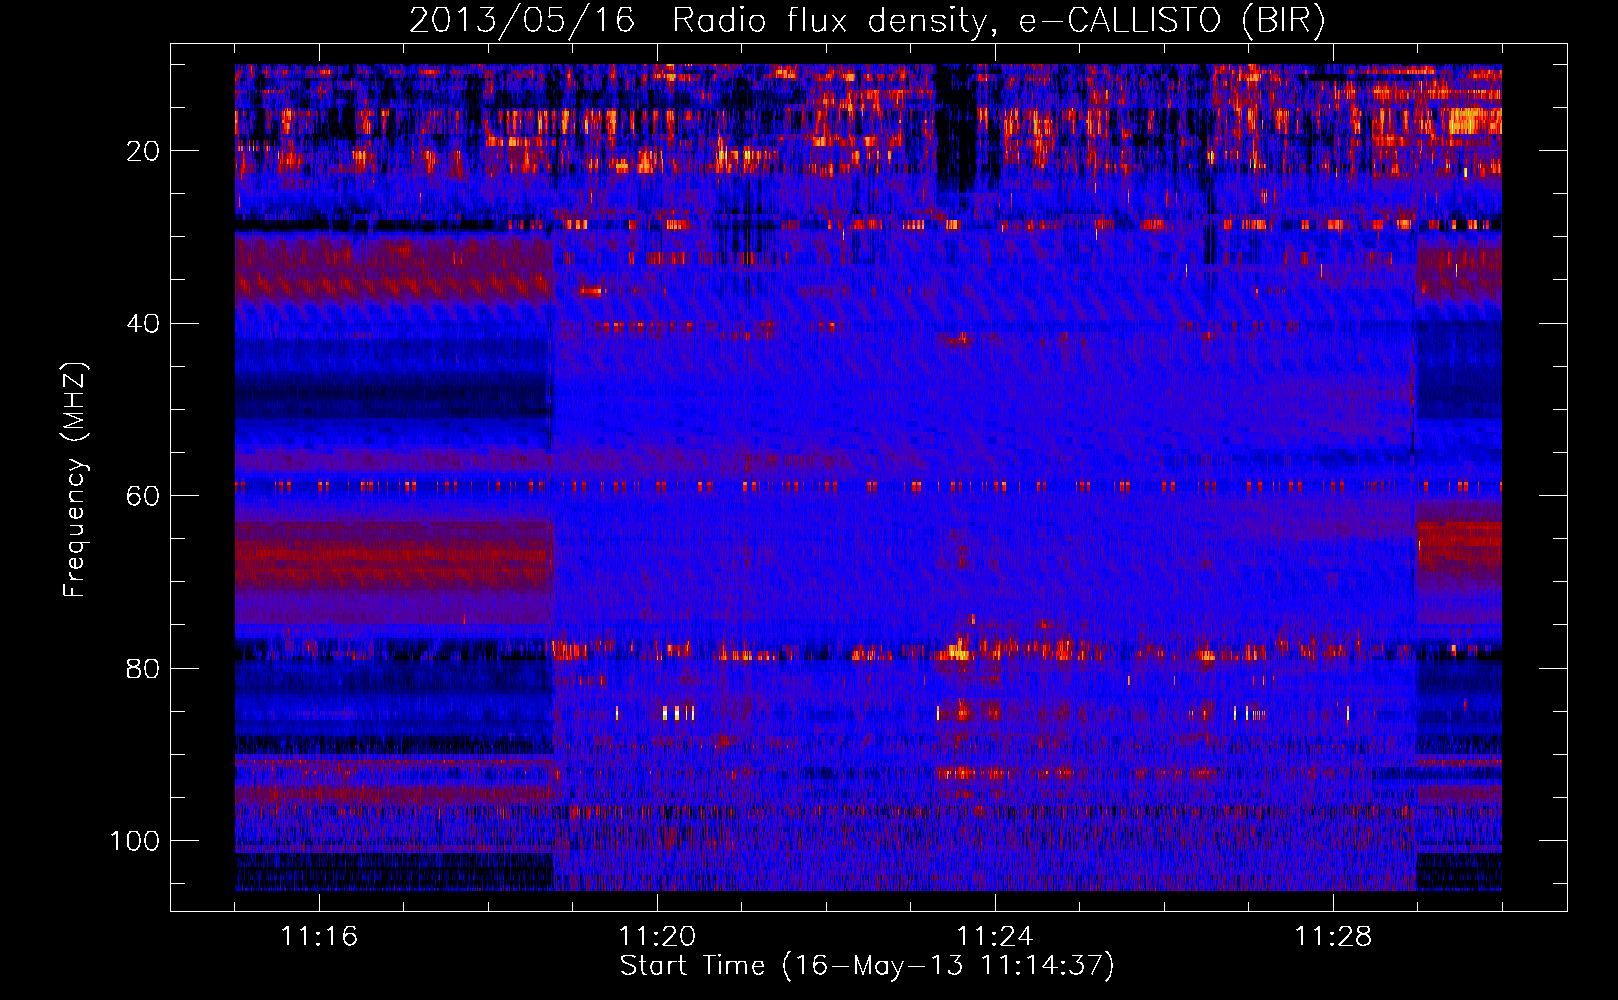The image size is (1618, 1000).
Task: Click the '11:24' time tick label
Action: pos(995,937)
